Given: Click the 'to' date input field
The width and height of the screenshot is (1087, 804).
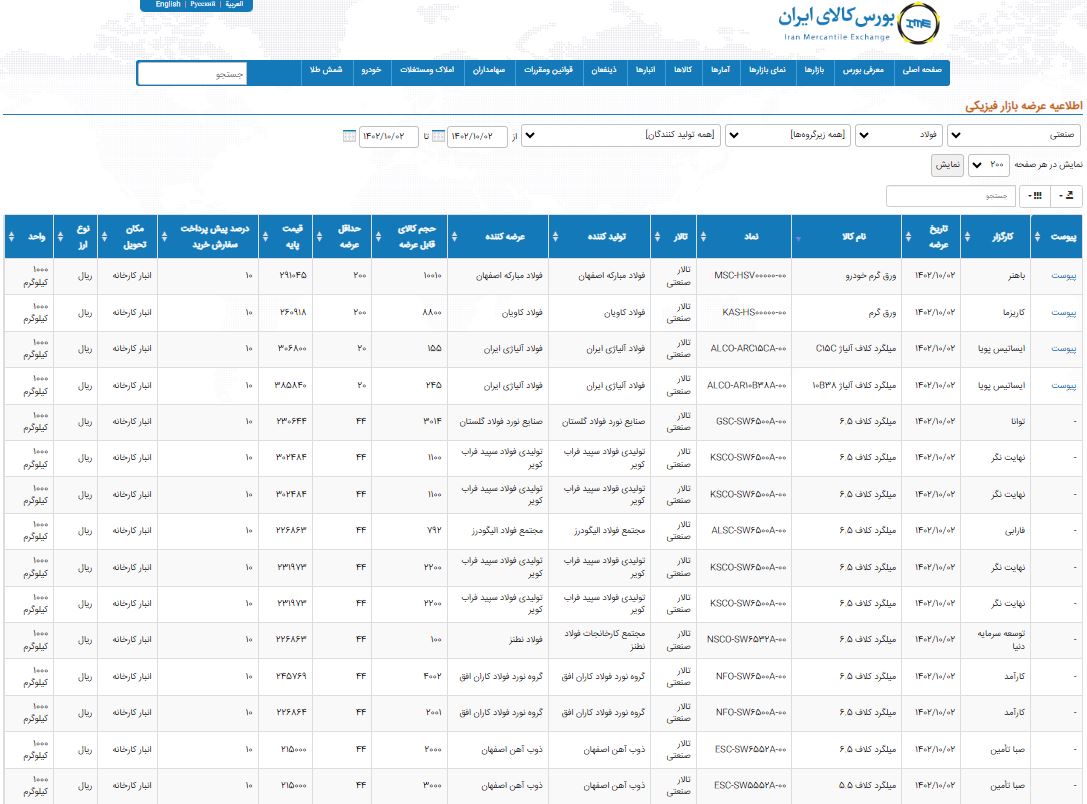Looking at the screenshot, I should click(x=389, y=136).
